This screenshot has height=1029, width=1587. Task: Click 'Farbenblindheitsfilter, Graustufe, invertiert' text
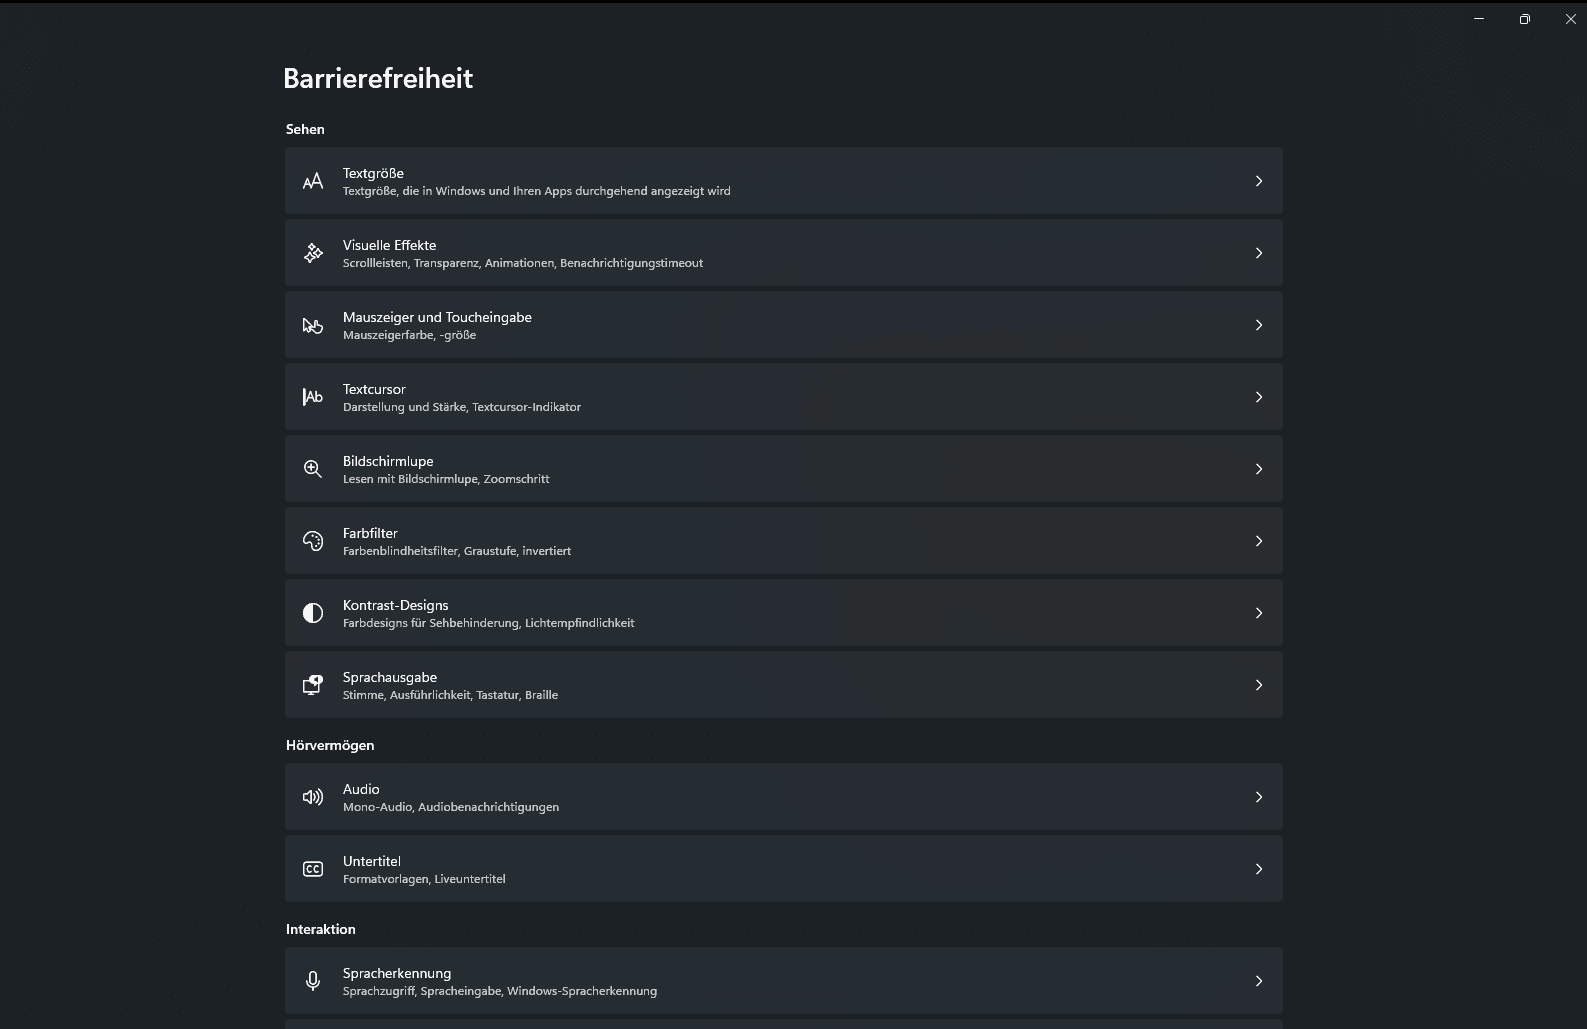[457, 551]
